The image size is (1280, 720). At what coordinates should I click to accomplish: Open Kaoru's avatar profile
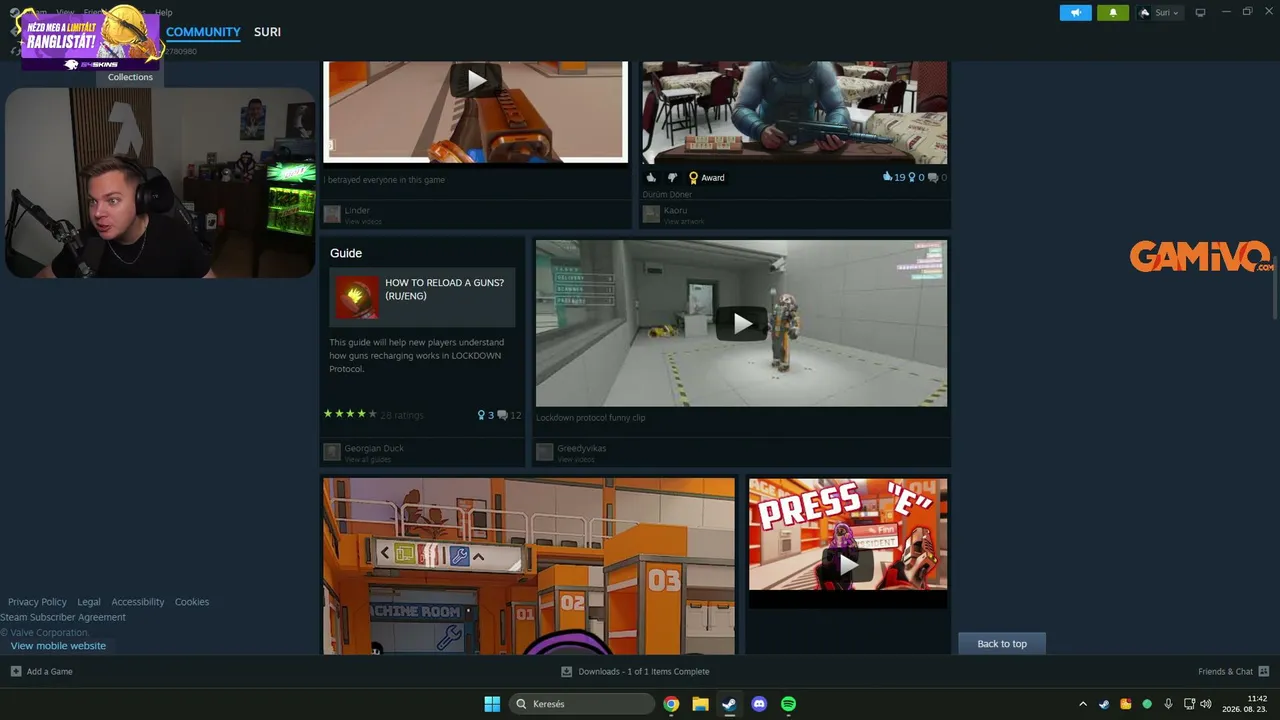click(651, 214)
